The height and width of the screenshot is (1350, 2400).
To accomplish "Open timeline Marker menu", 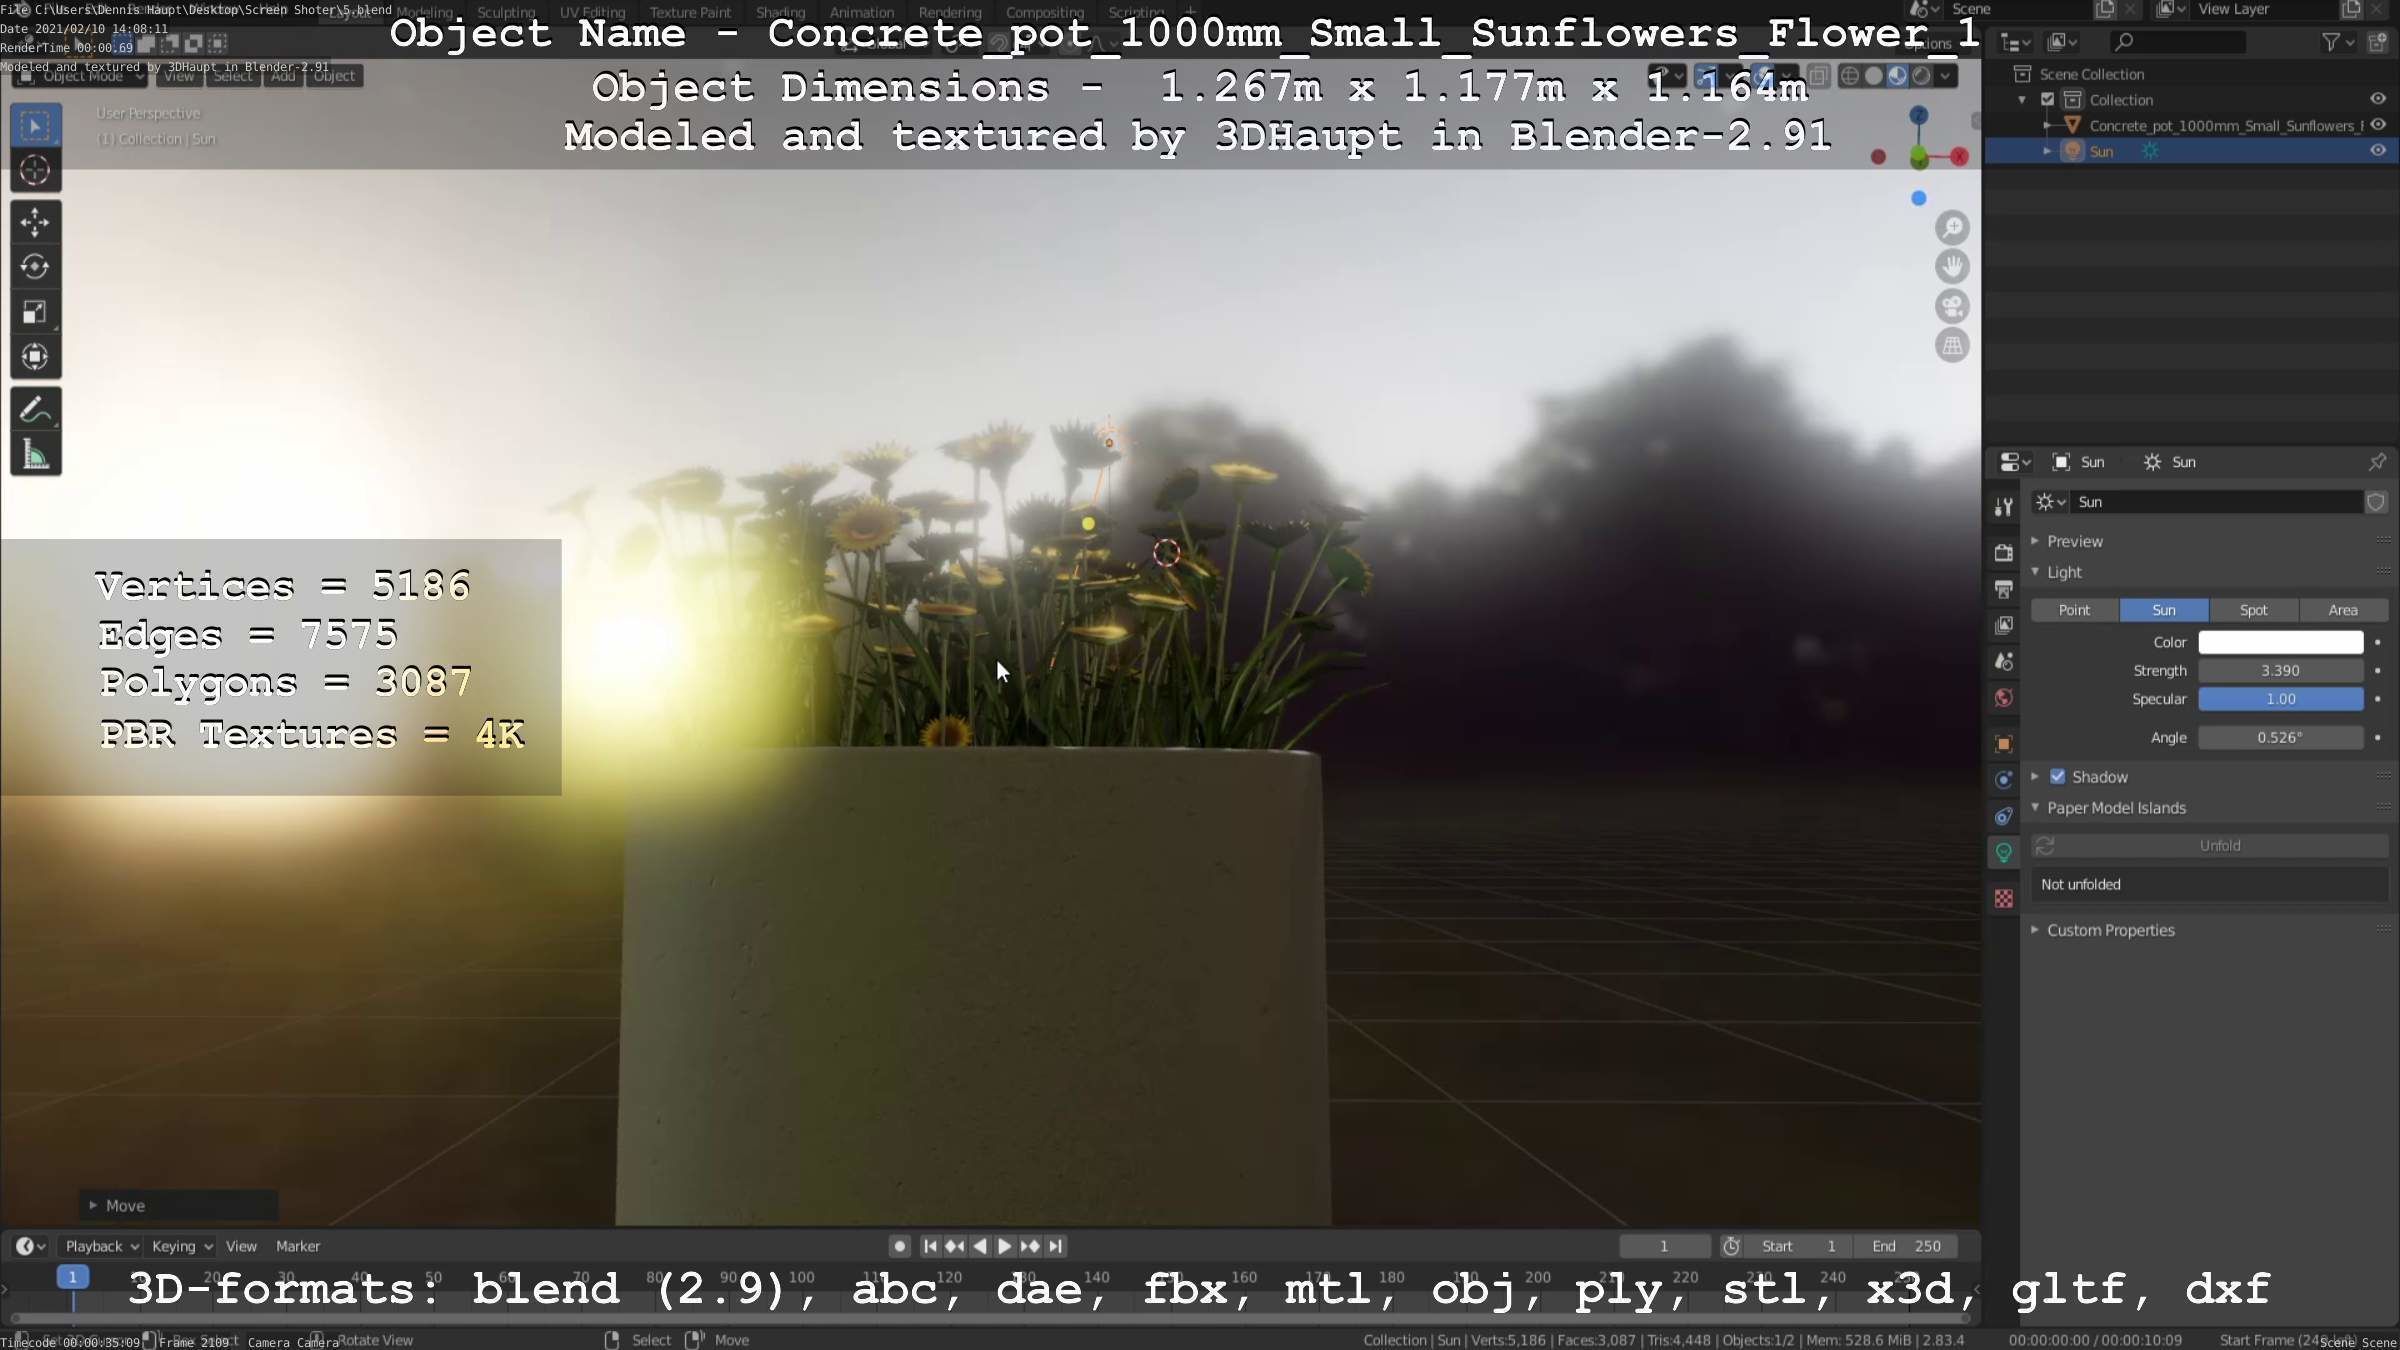I will [x=298, y=1246].
